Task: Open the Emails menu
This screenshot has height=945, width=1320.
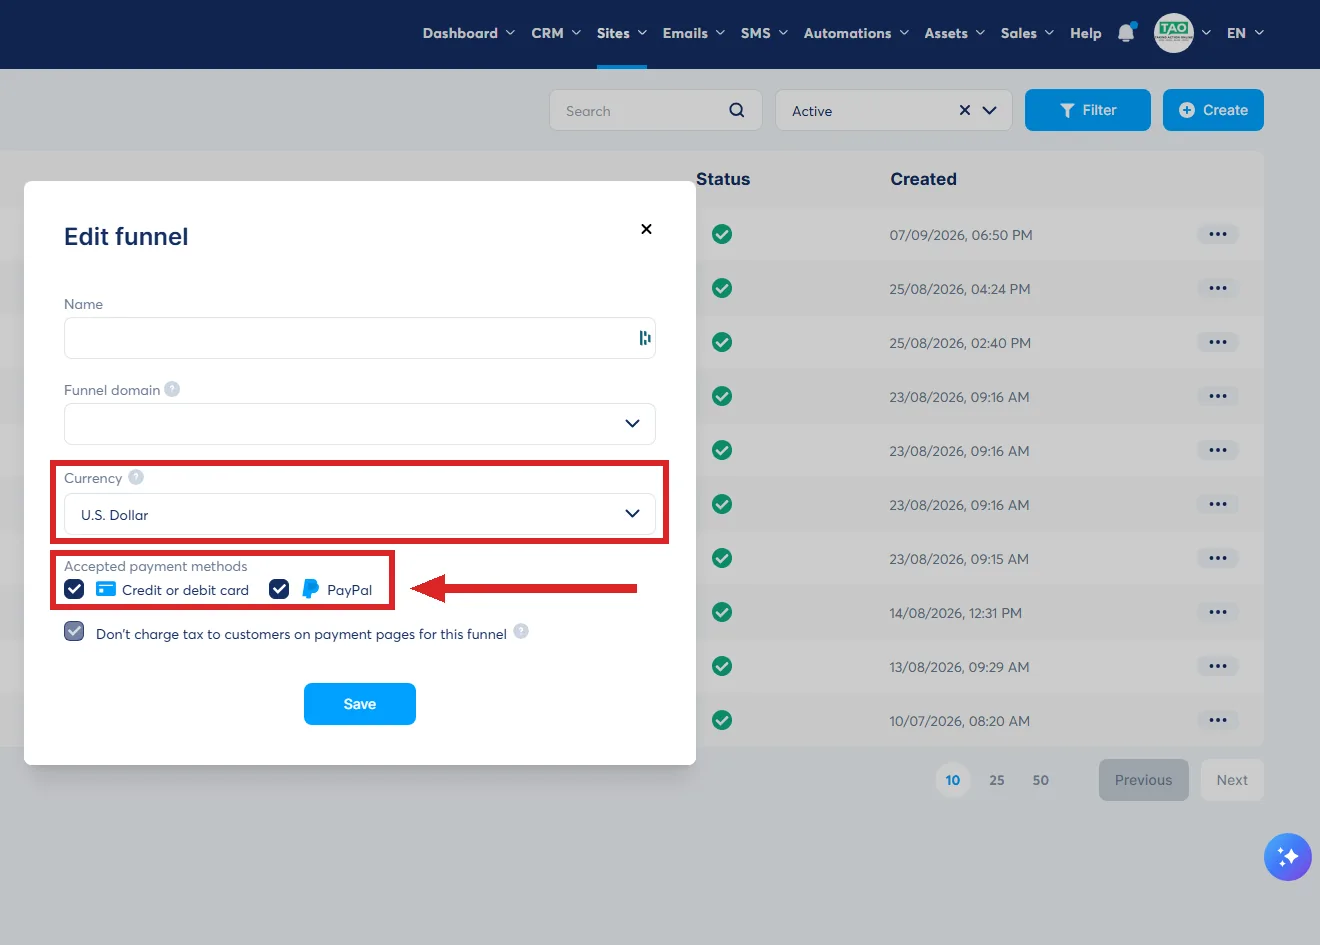Action: point(694,33)
